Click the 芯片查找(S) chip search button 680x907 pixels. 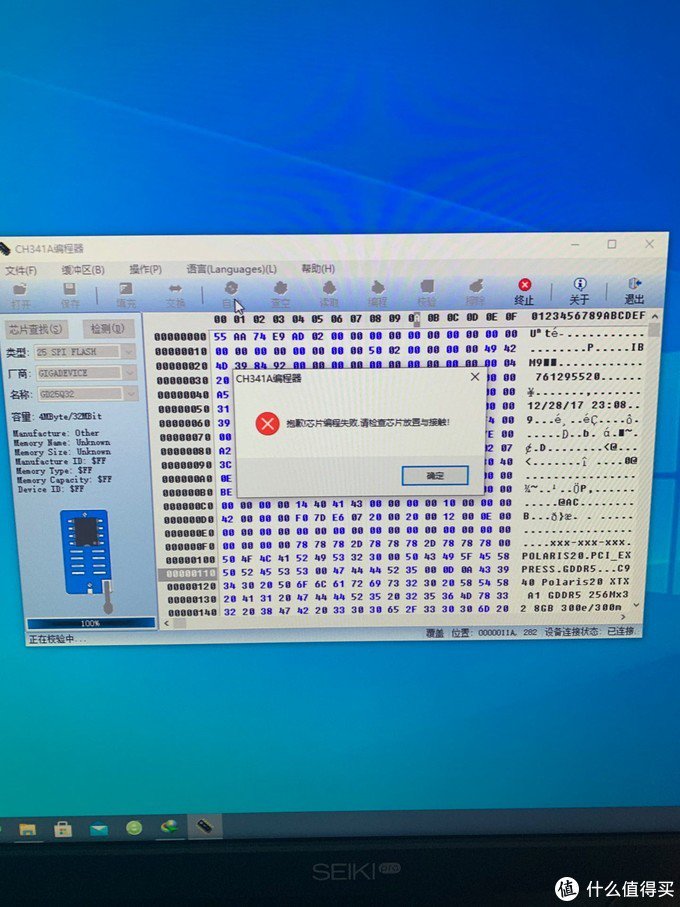[36, 329]
